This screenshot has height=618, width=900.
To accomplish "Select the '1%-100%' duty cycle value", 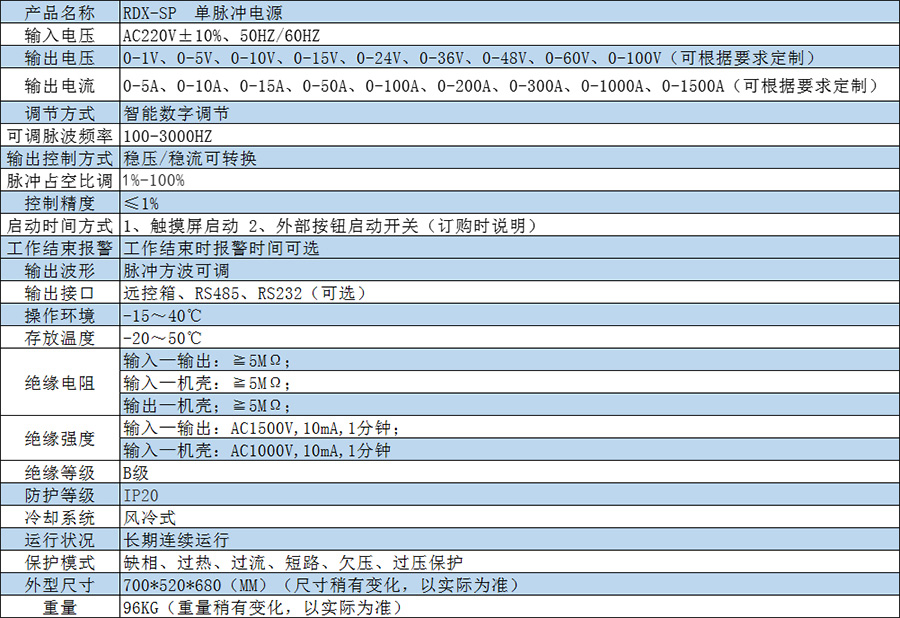I will pos(154,181).
